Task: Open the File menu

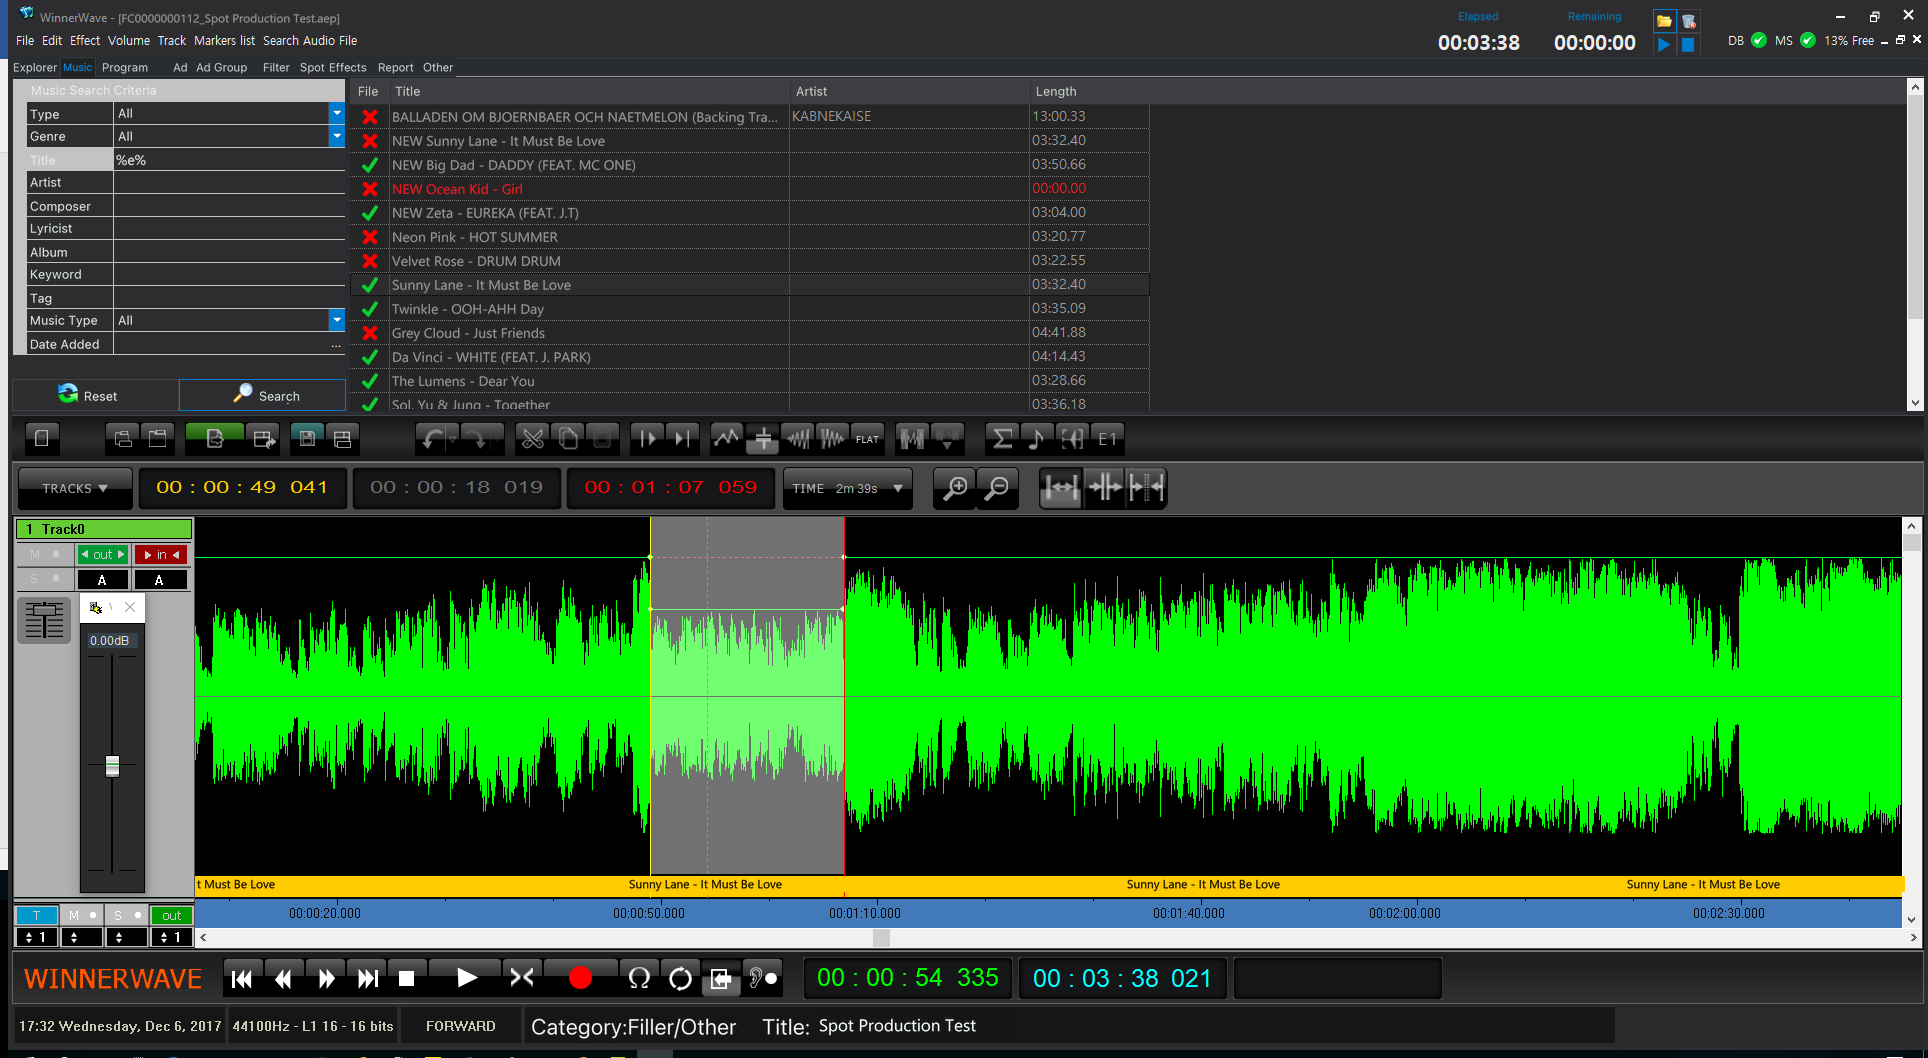Action: (x=25, y=41)
